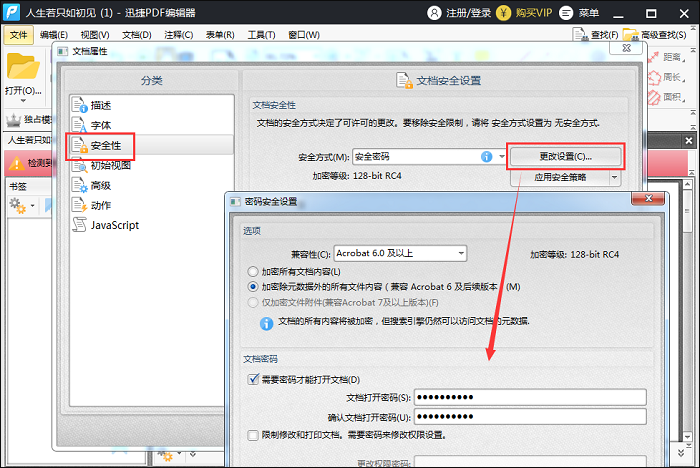Click the 注册/登录 link
The image size is (700, 468).
coord(468,13)
